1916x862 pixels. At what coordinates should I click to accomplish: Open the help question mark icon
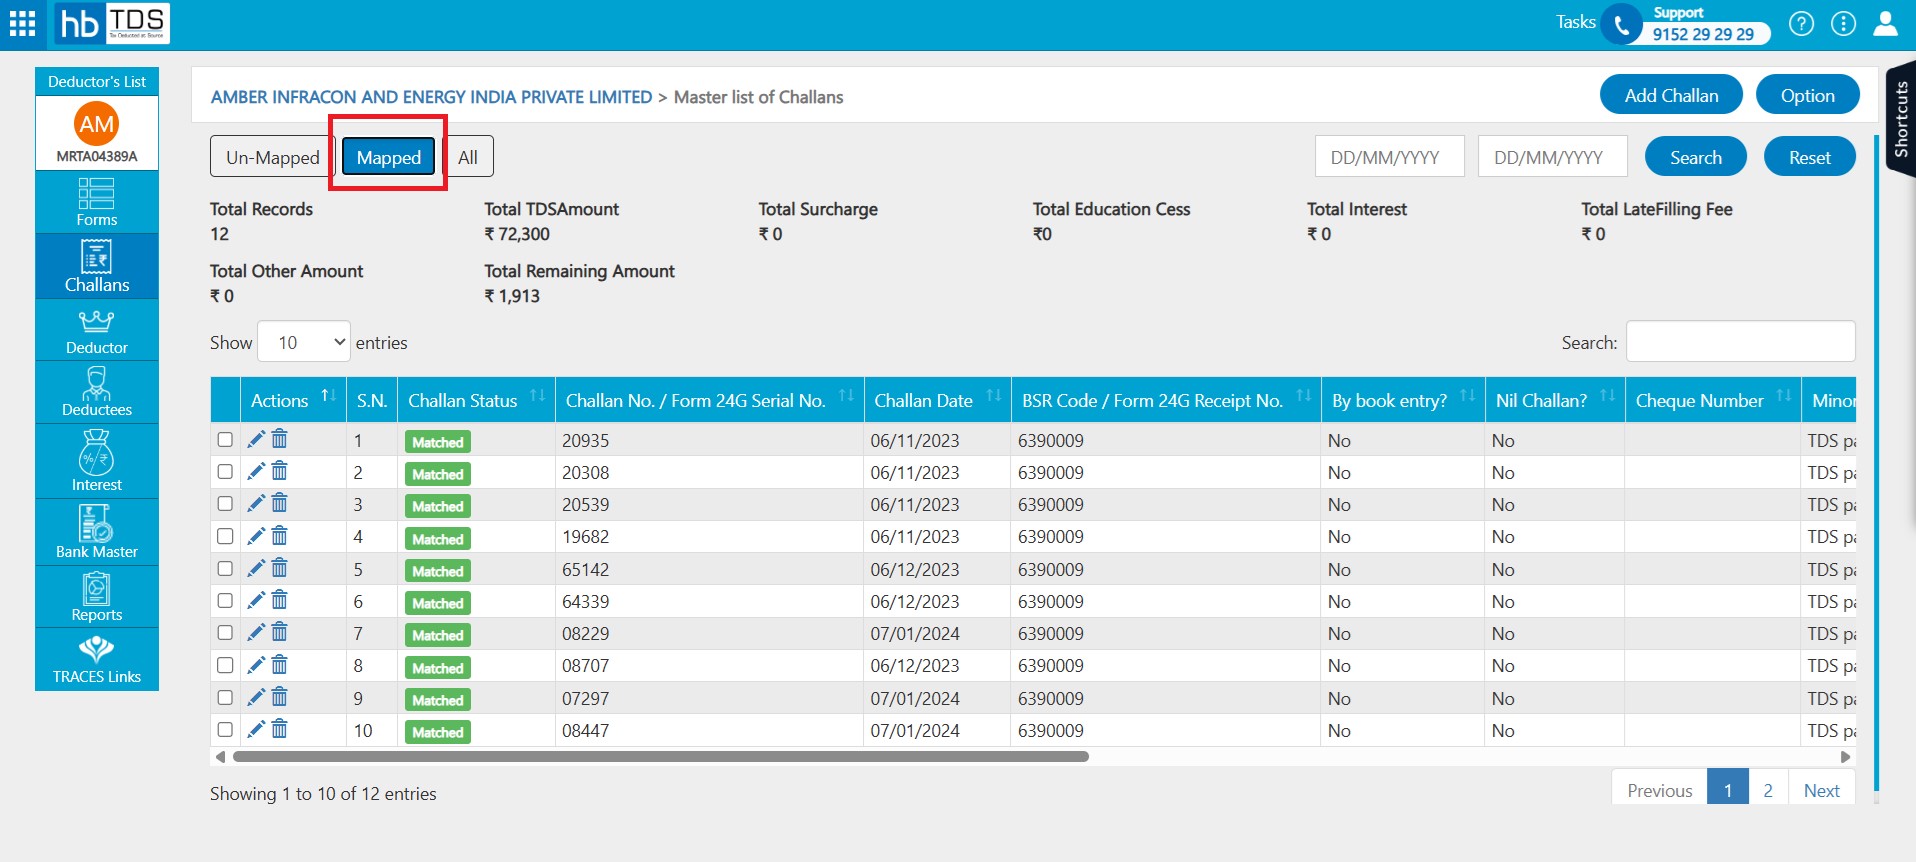[x=1801, y=23]
